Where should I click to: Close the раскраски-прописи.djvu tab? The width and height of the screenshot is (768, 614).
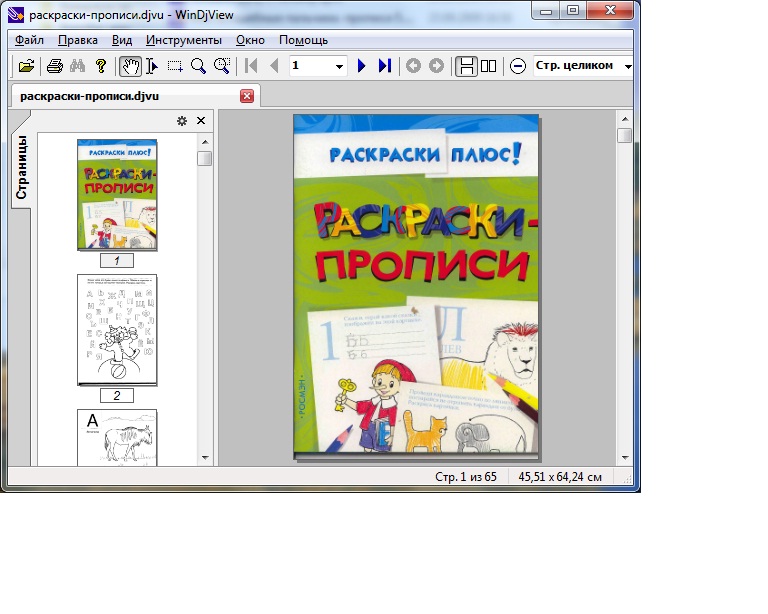point(247,96)
